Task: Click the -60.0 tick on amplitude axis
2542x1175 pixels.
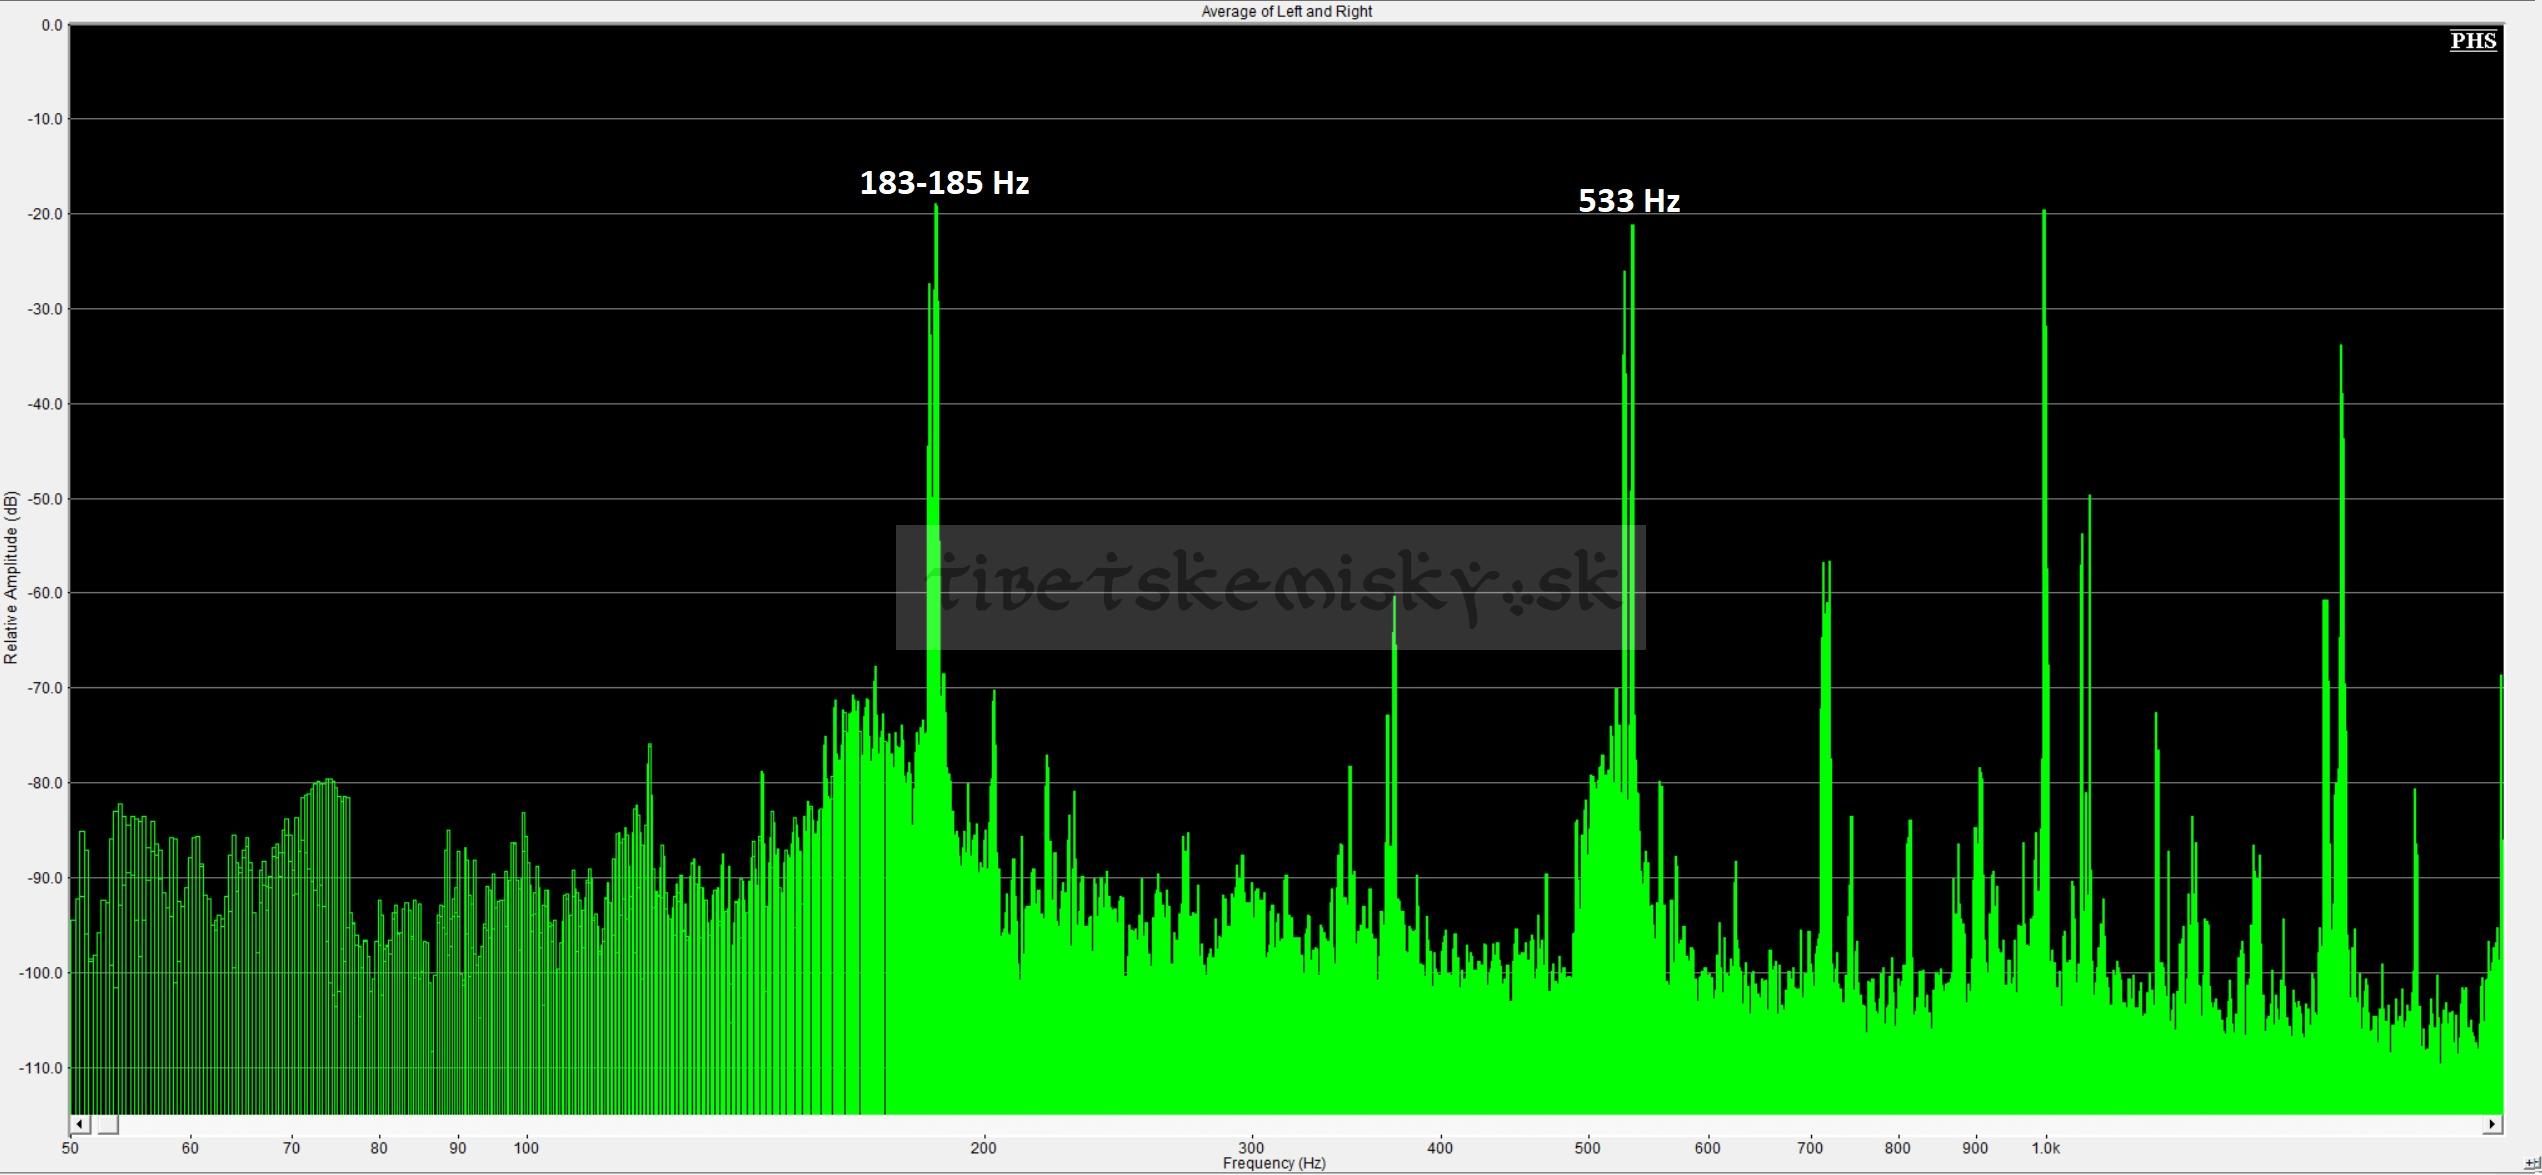Action: tap(45, 593)
